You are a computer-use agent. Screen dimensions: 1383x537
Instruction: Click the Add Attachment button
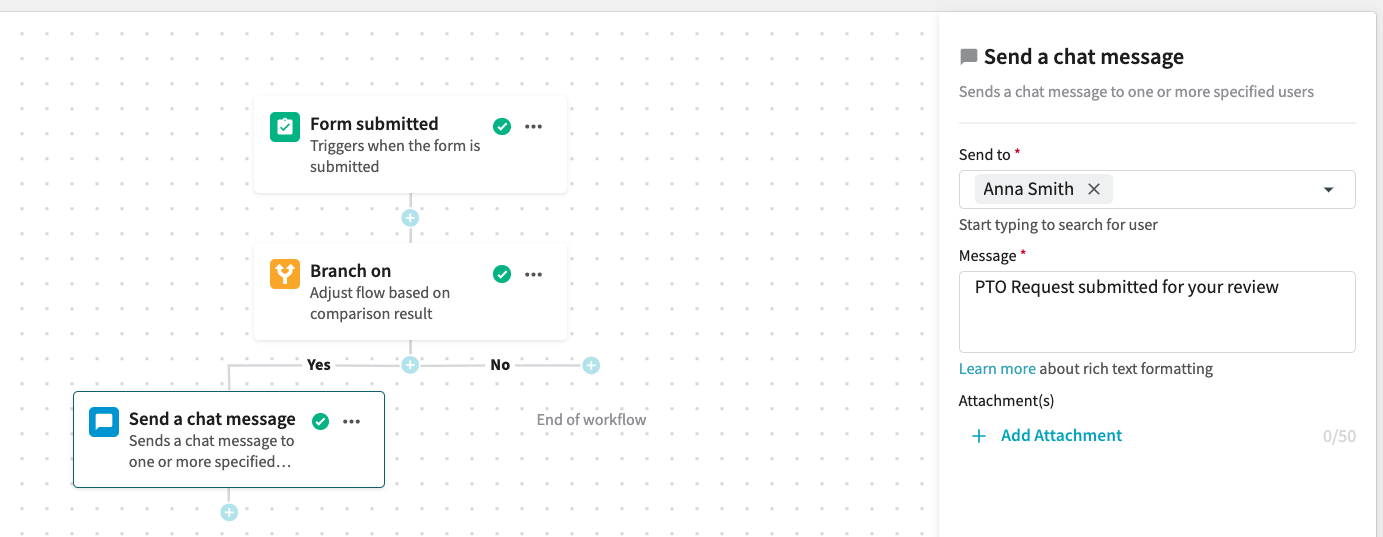pyautogui.click(x=1047, y=436)
